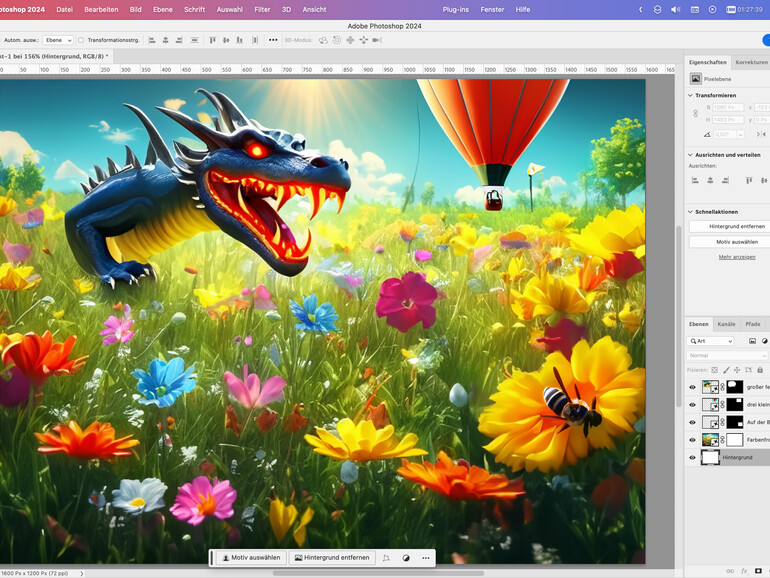Click the link layers icon at panel bottom

[x=729, y=571]
